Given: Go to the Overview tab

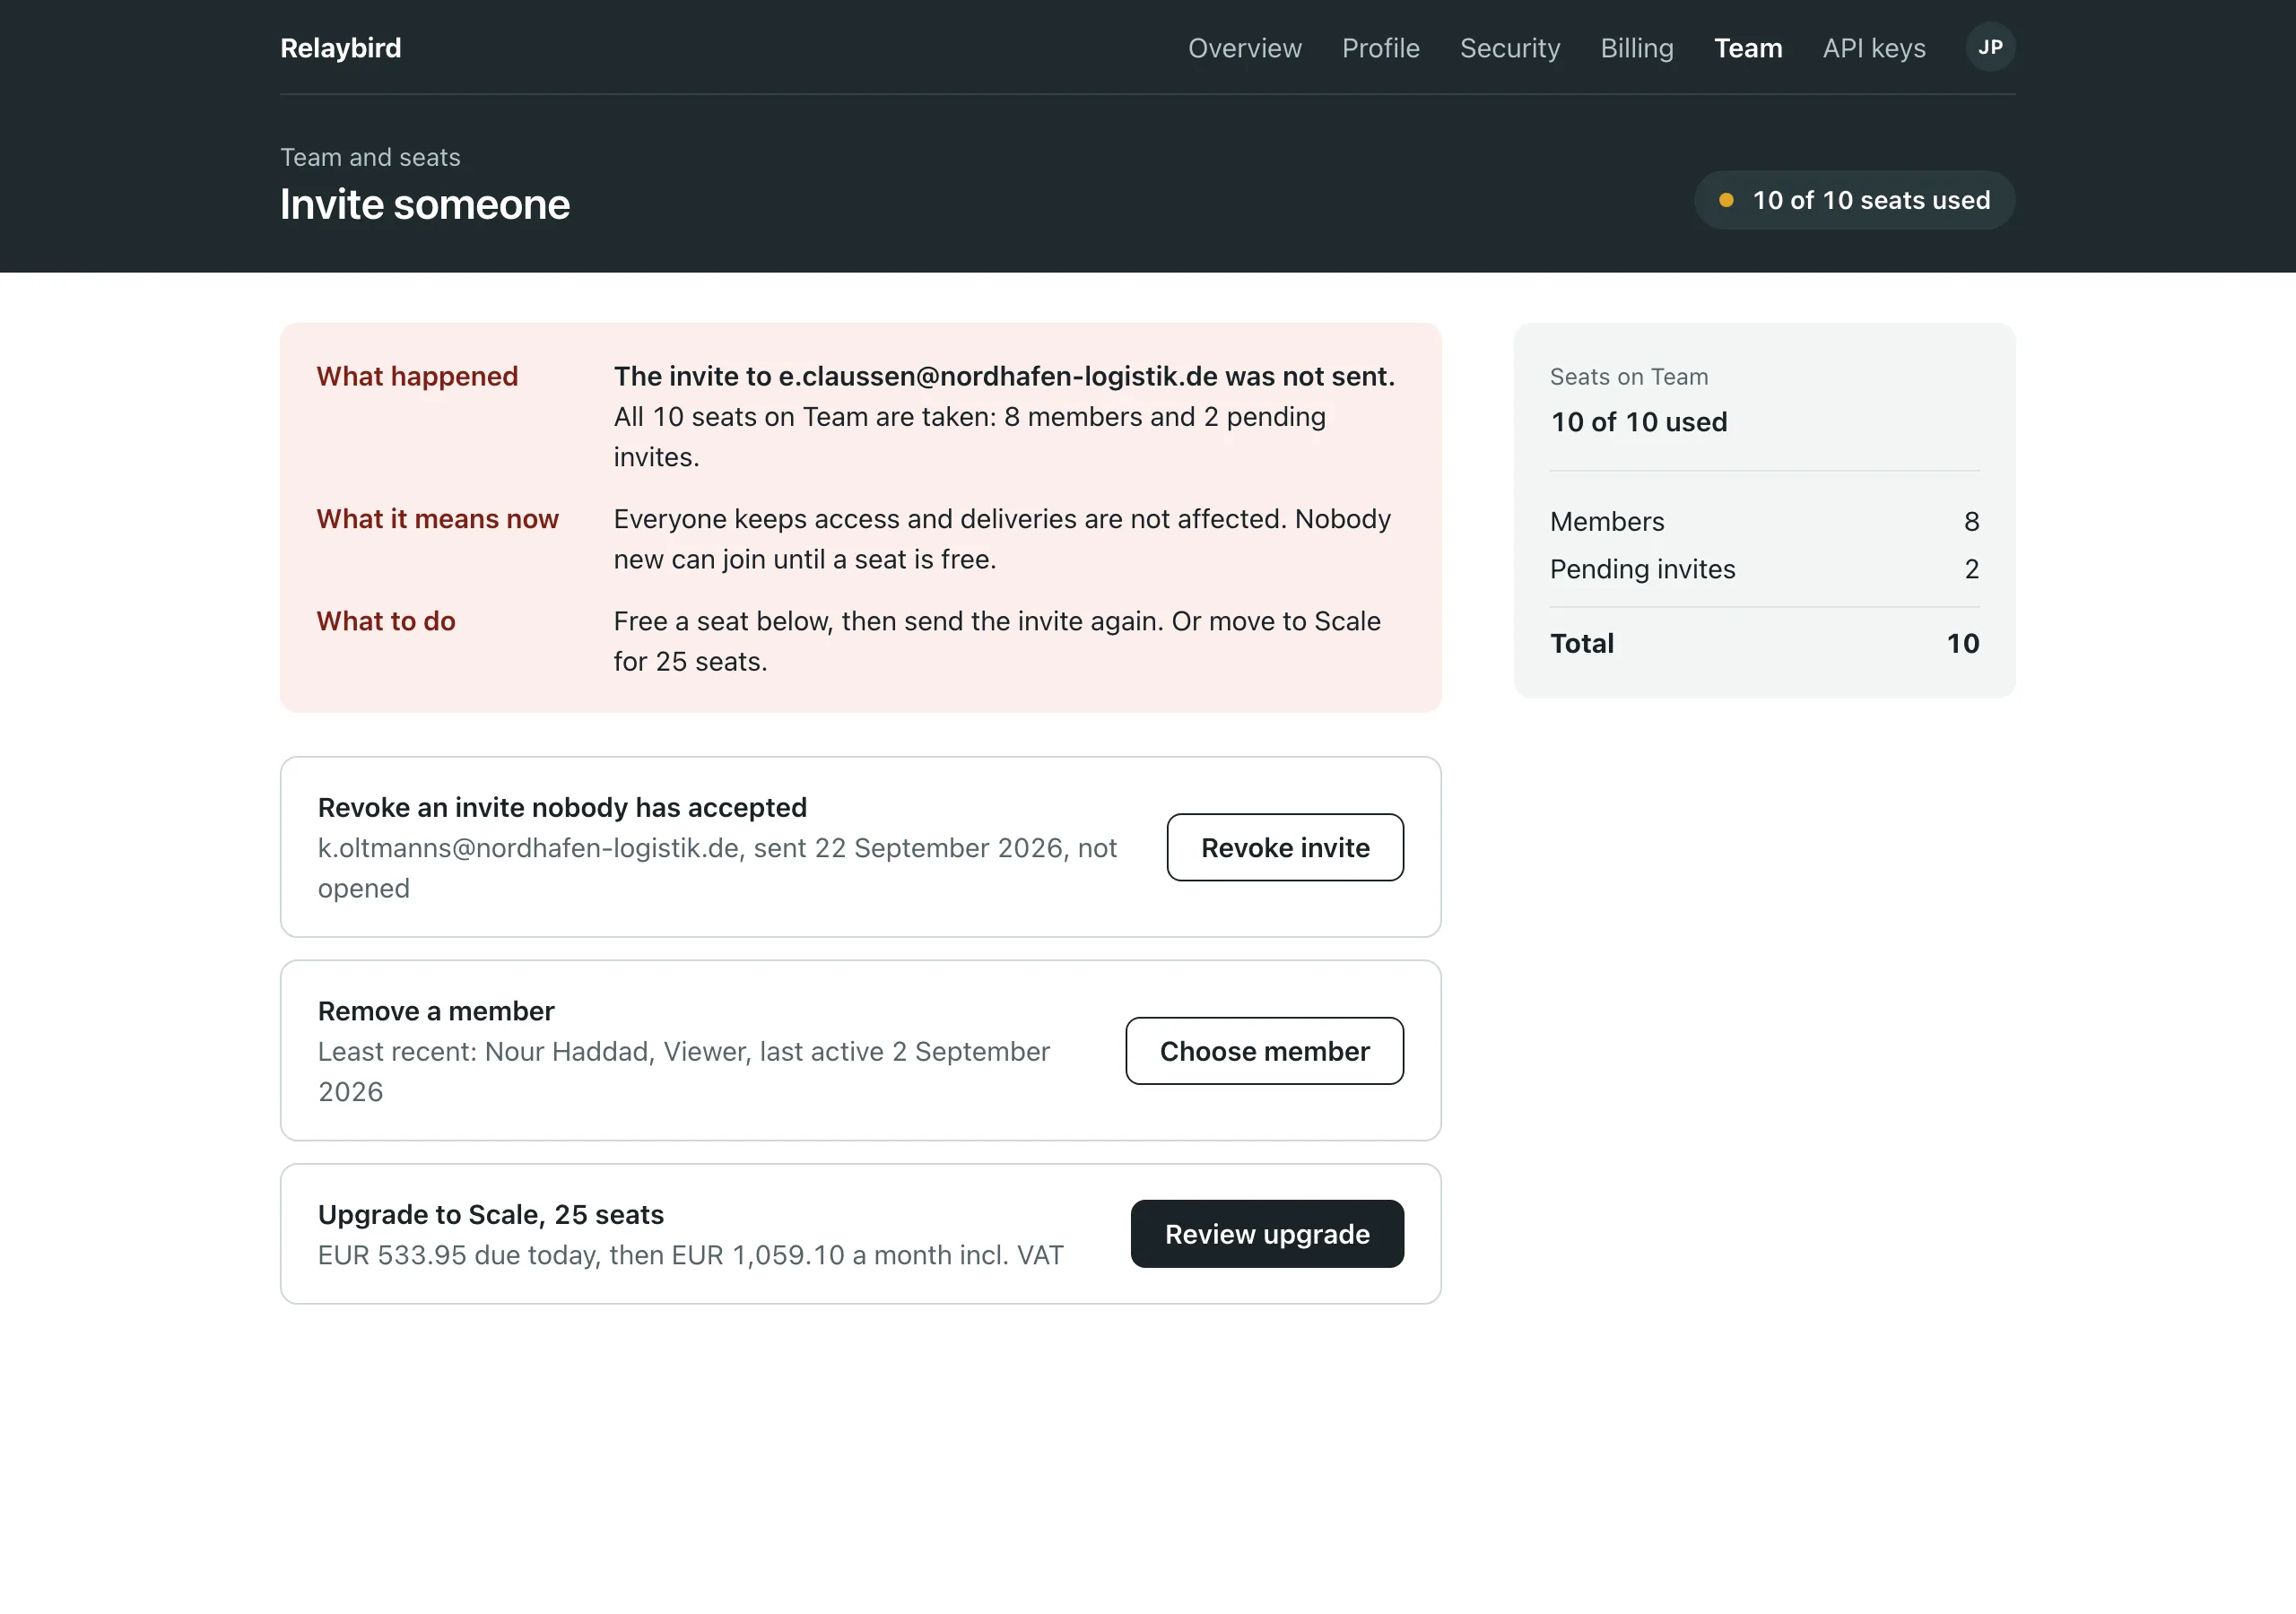Looking at the screenshot, I should (1244, 48).
